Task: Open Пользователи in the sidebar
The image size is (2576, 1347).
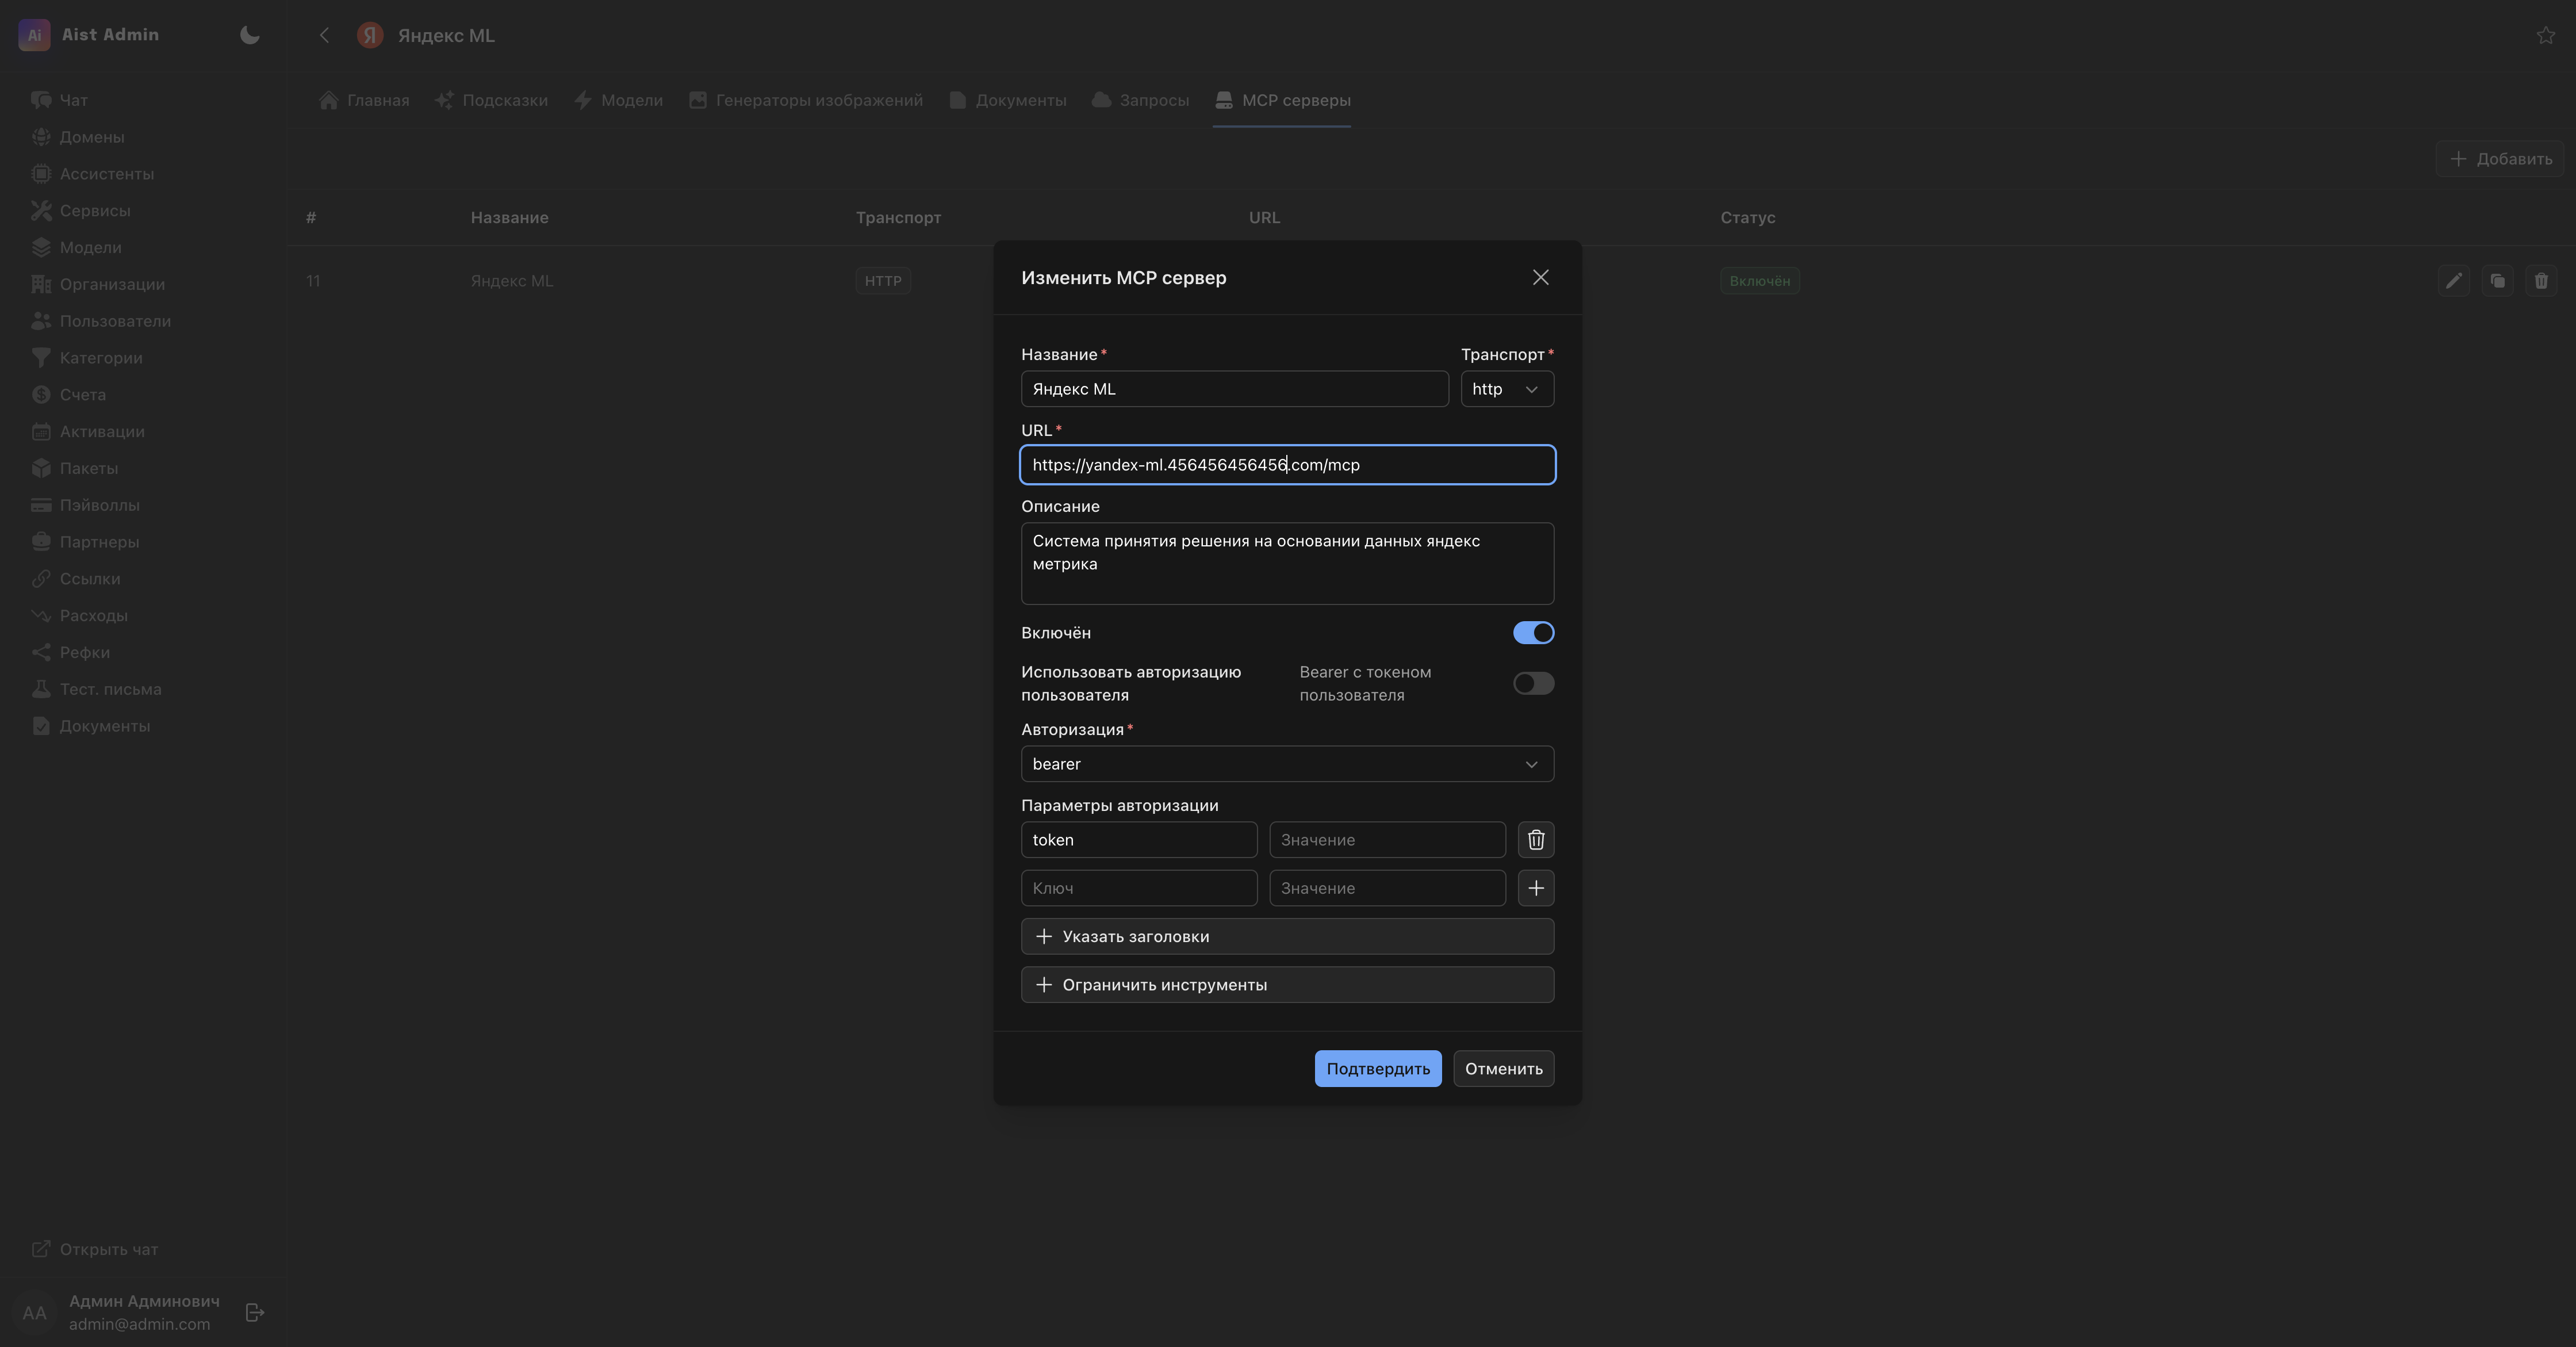Action: pyautogui.click(x=101, y=321)
